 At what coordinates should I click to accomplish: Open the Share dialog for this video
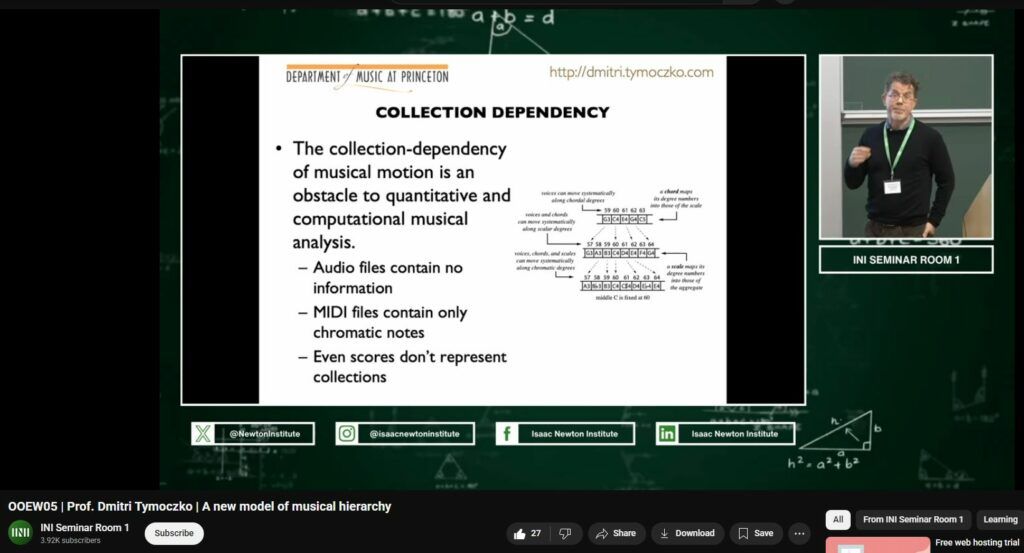click(x=615, y=533)
